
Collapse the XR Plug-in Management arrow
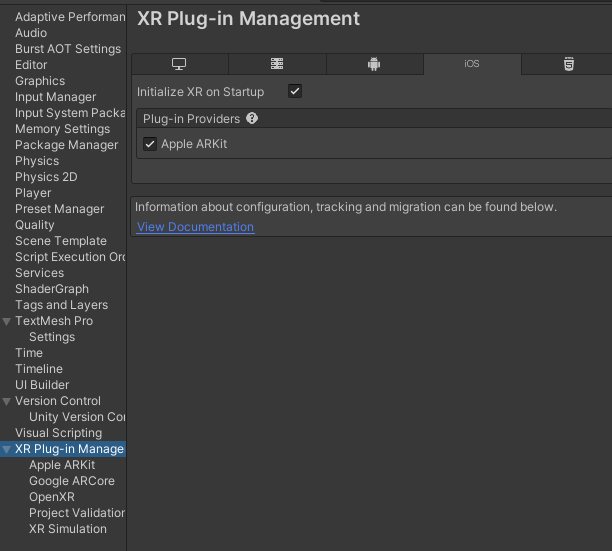(x=7, y=449)
